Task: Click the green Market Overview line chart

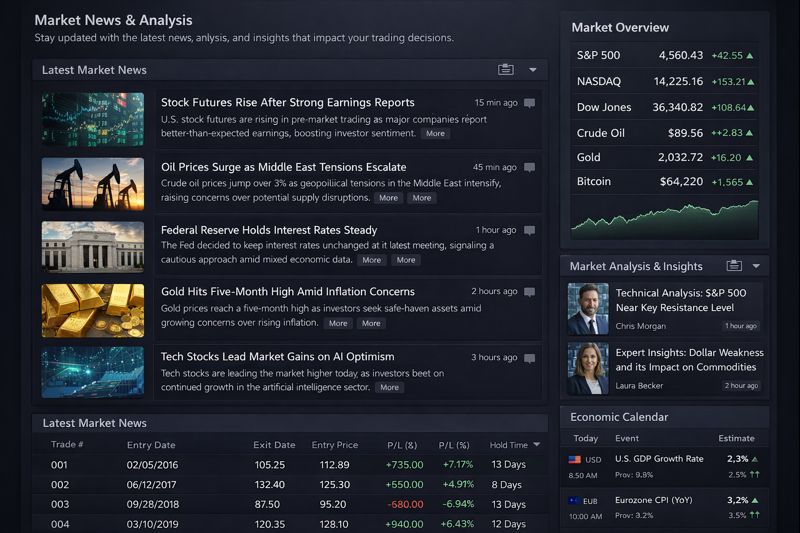Action: pos(664,218)
